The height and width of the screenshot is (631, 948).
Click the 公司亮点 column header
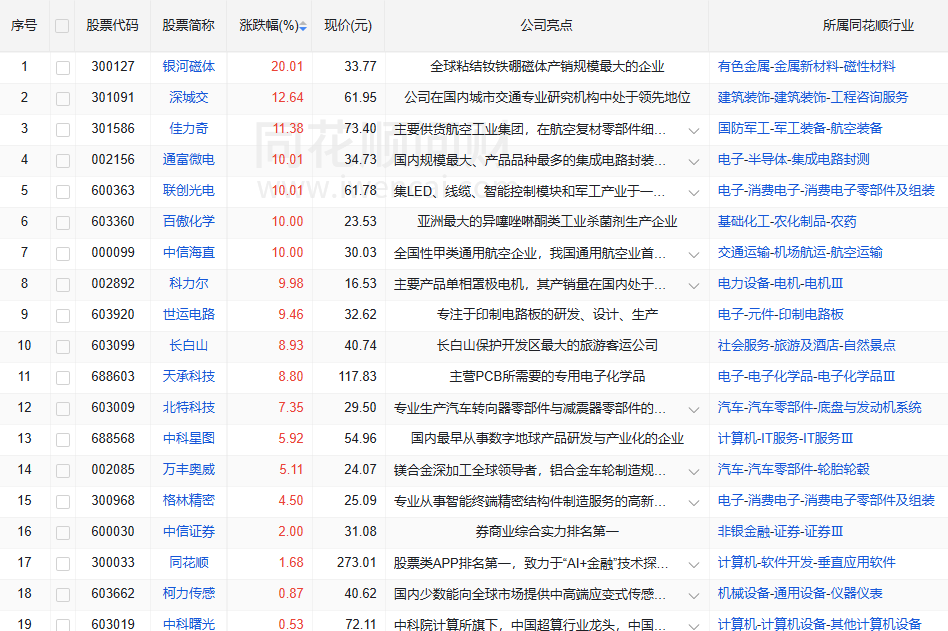coord(547,25)
